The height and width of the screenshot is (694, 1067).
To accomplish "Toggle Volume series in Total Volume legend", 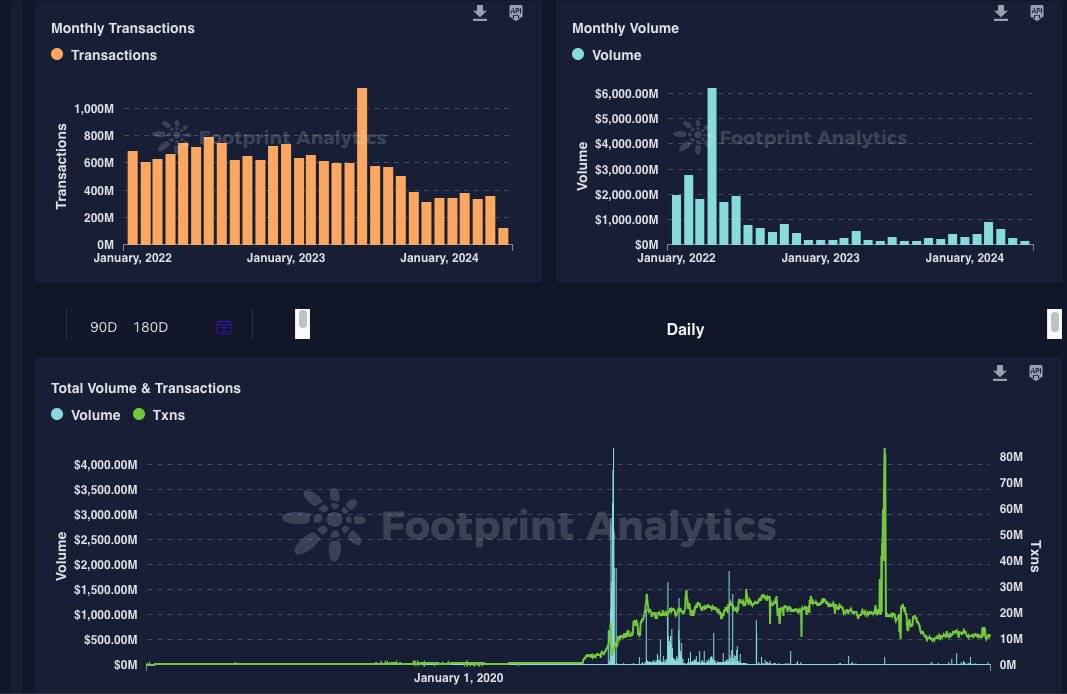I will click(86, 415).
